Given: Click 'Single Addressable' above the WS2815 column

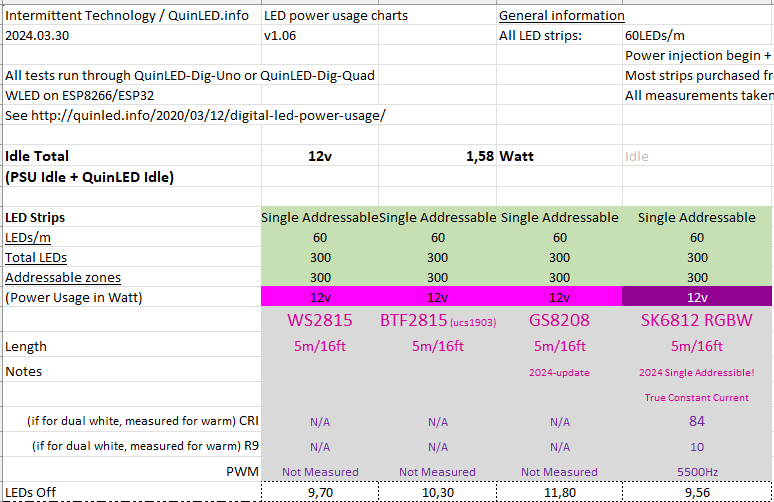Looking at the screenshot, I should point(320,218).
